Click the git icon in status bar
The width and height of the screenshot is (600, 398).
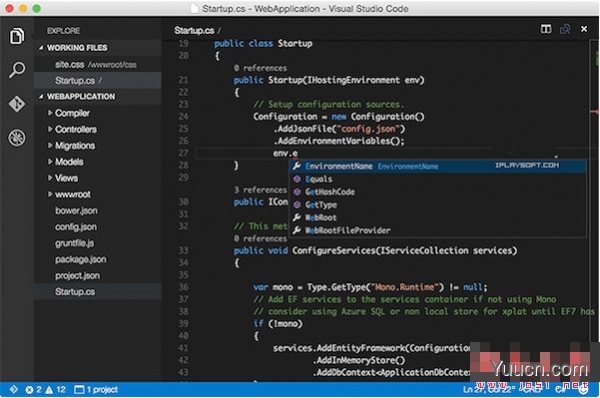(13, 390)
